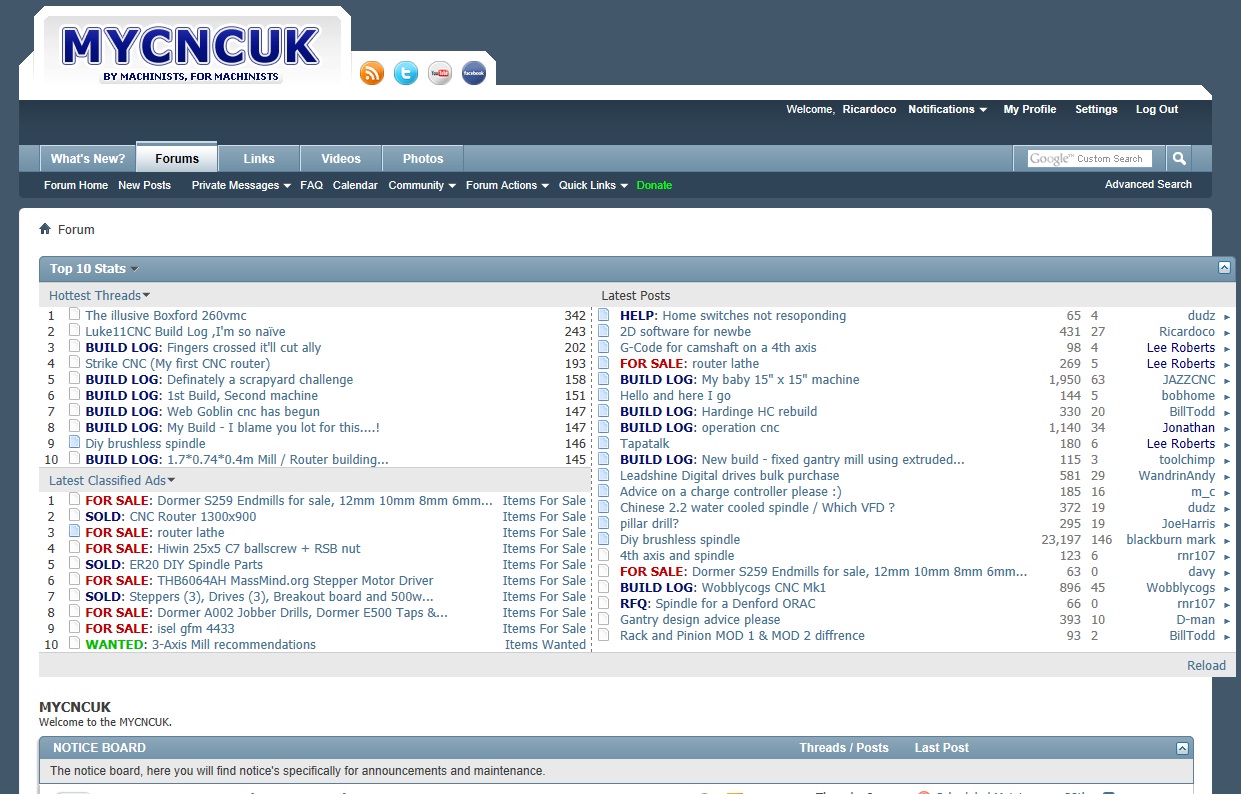The width and height of the screenshot is (1241, 794).
Task: Open the FAQ menu item
Action: [x=311, y=185]
